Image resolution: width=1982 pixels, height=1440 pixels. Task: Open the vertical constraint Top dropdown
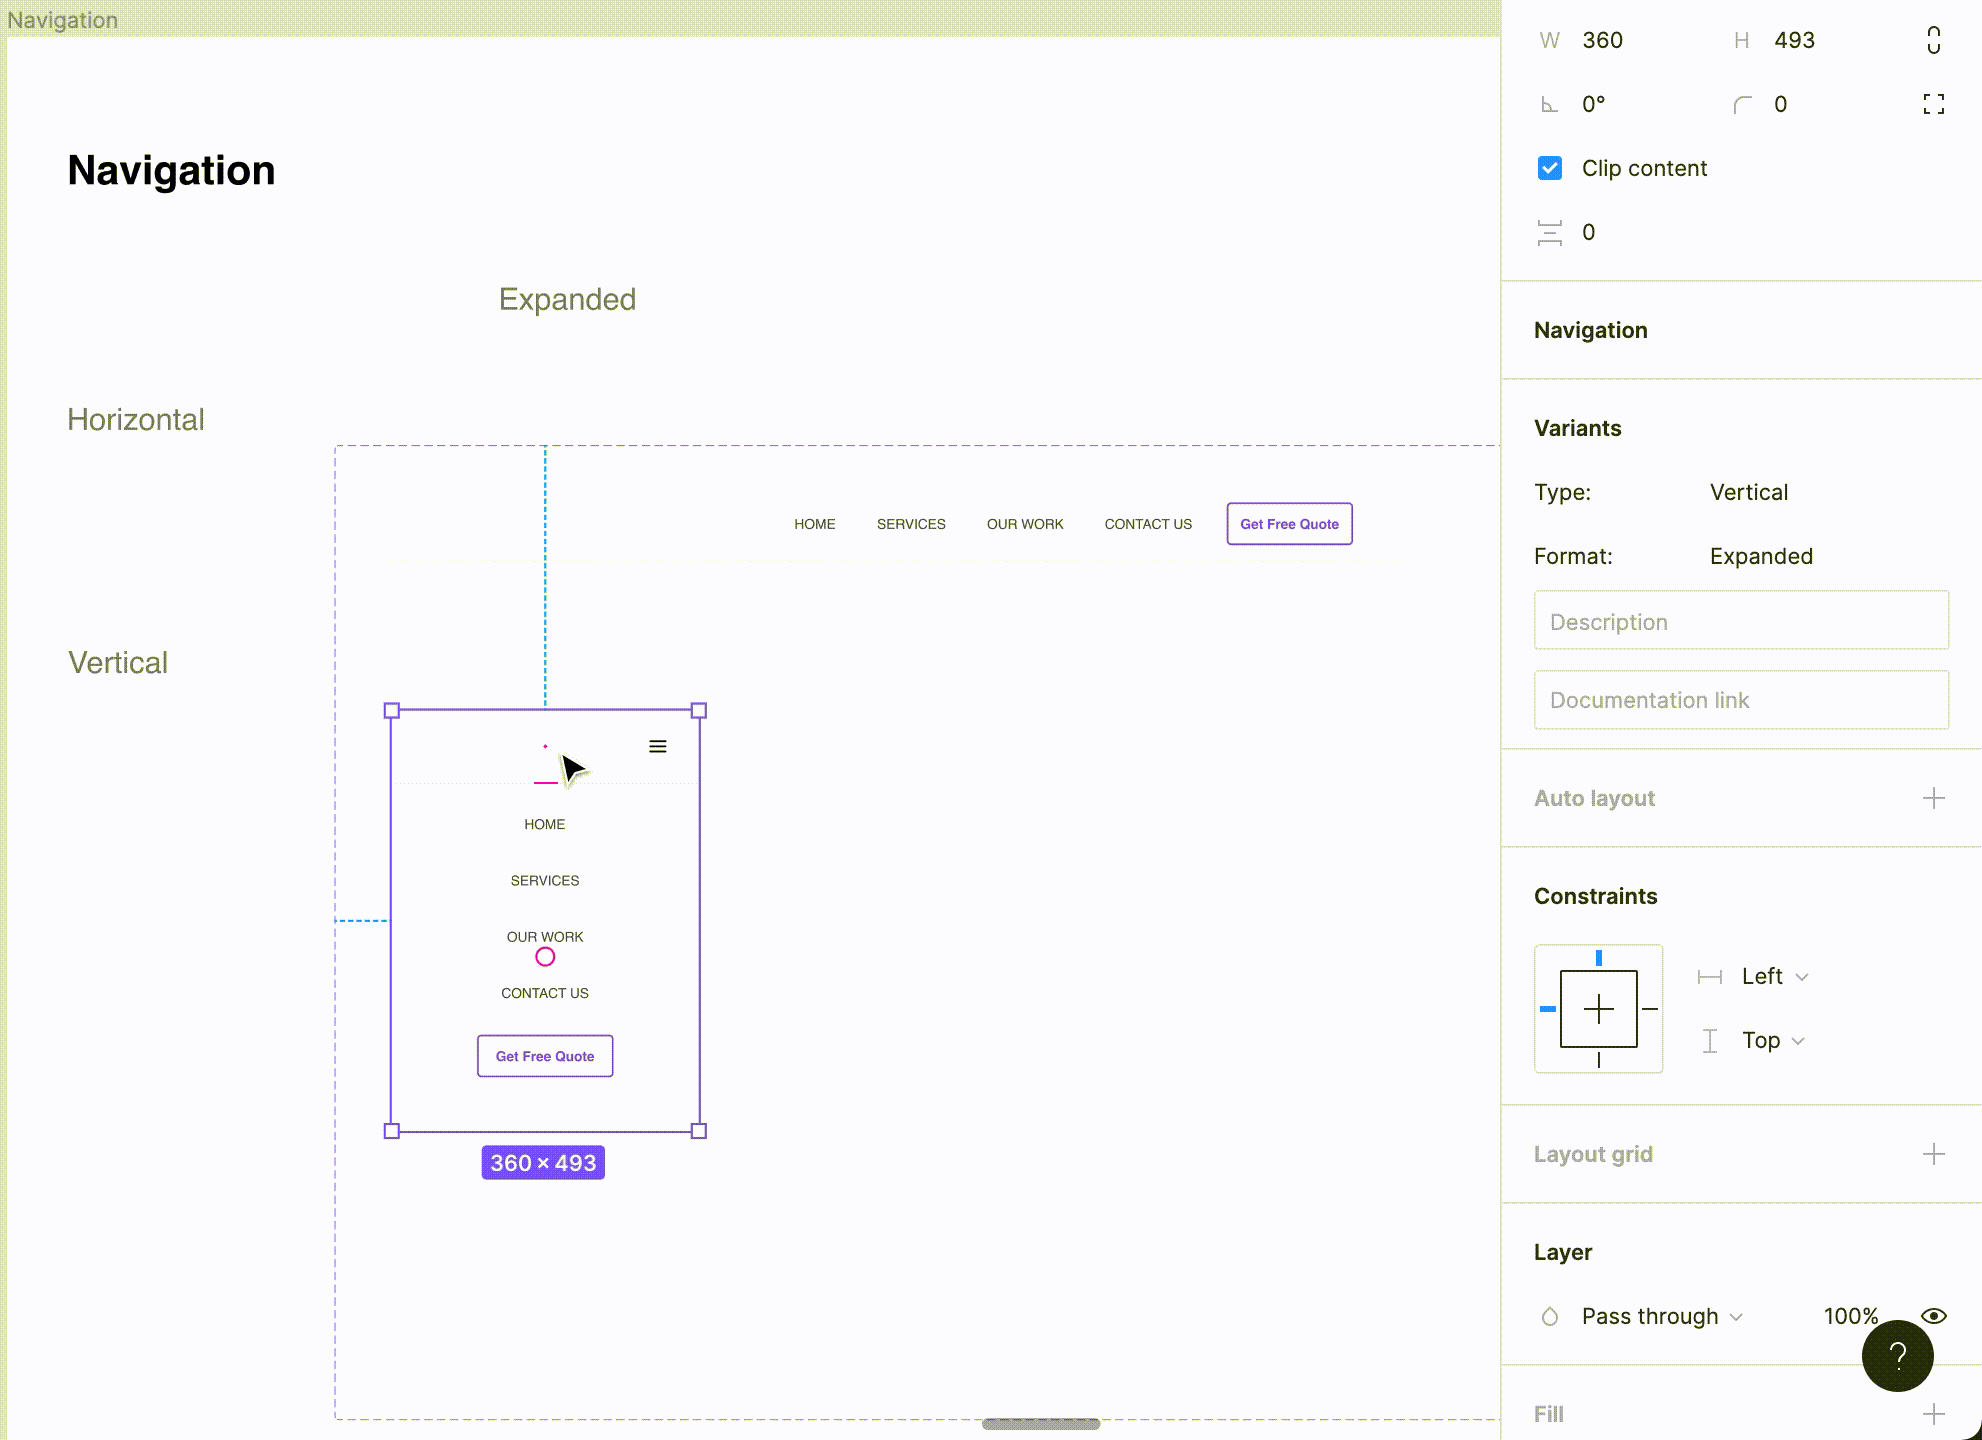1771,1040
